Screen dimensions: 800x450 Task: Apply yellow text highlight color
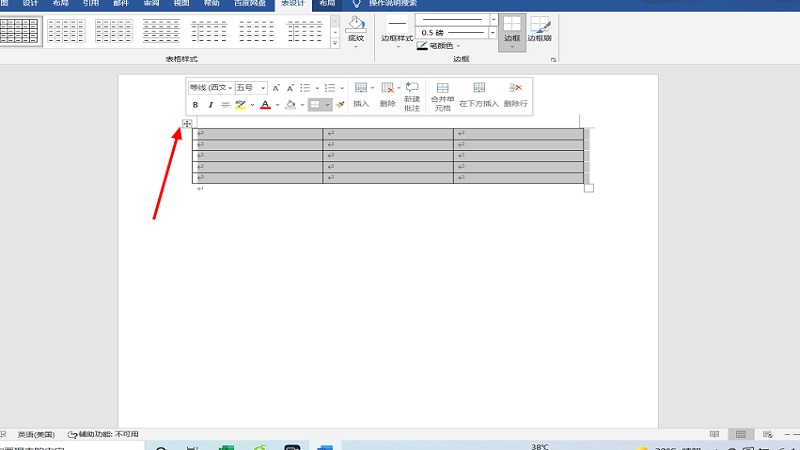click(x=240, y=105)
